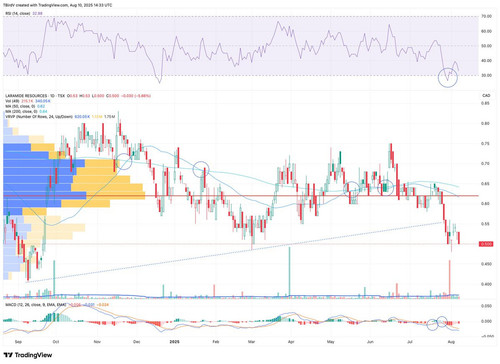Click the Dec label on time axis
The width and height of the screenshot is (500, 364).
coord(136,342)
